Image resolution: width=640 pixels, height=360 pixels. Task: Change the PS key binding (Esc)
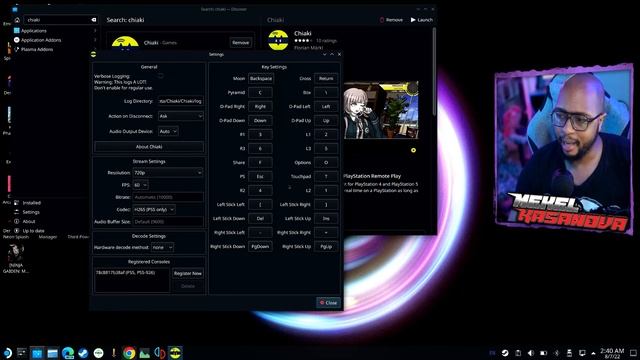[260, 176]
